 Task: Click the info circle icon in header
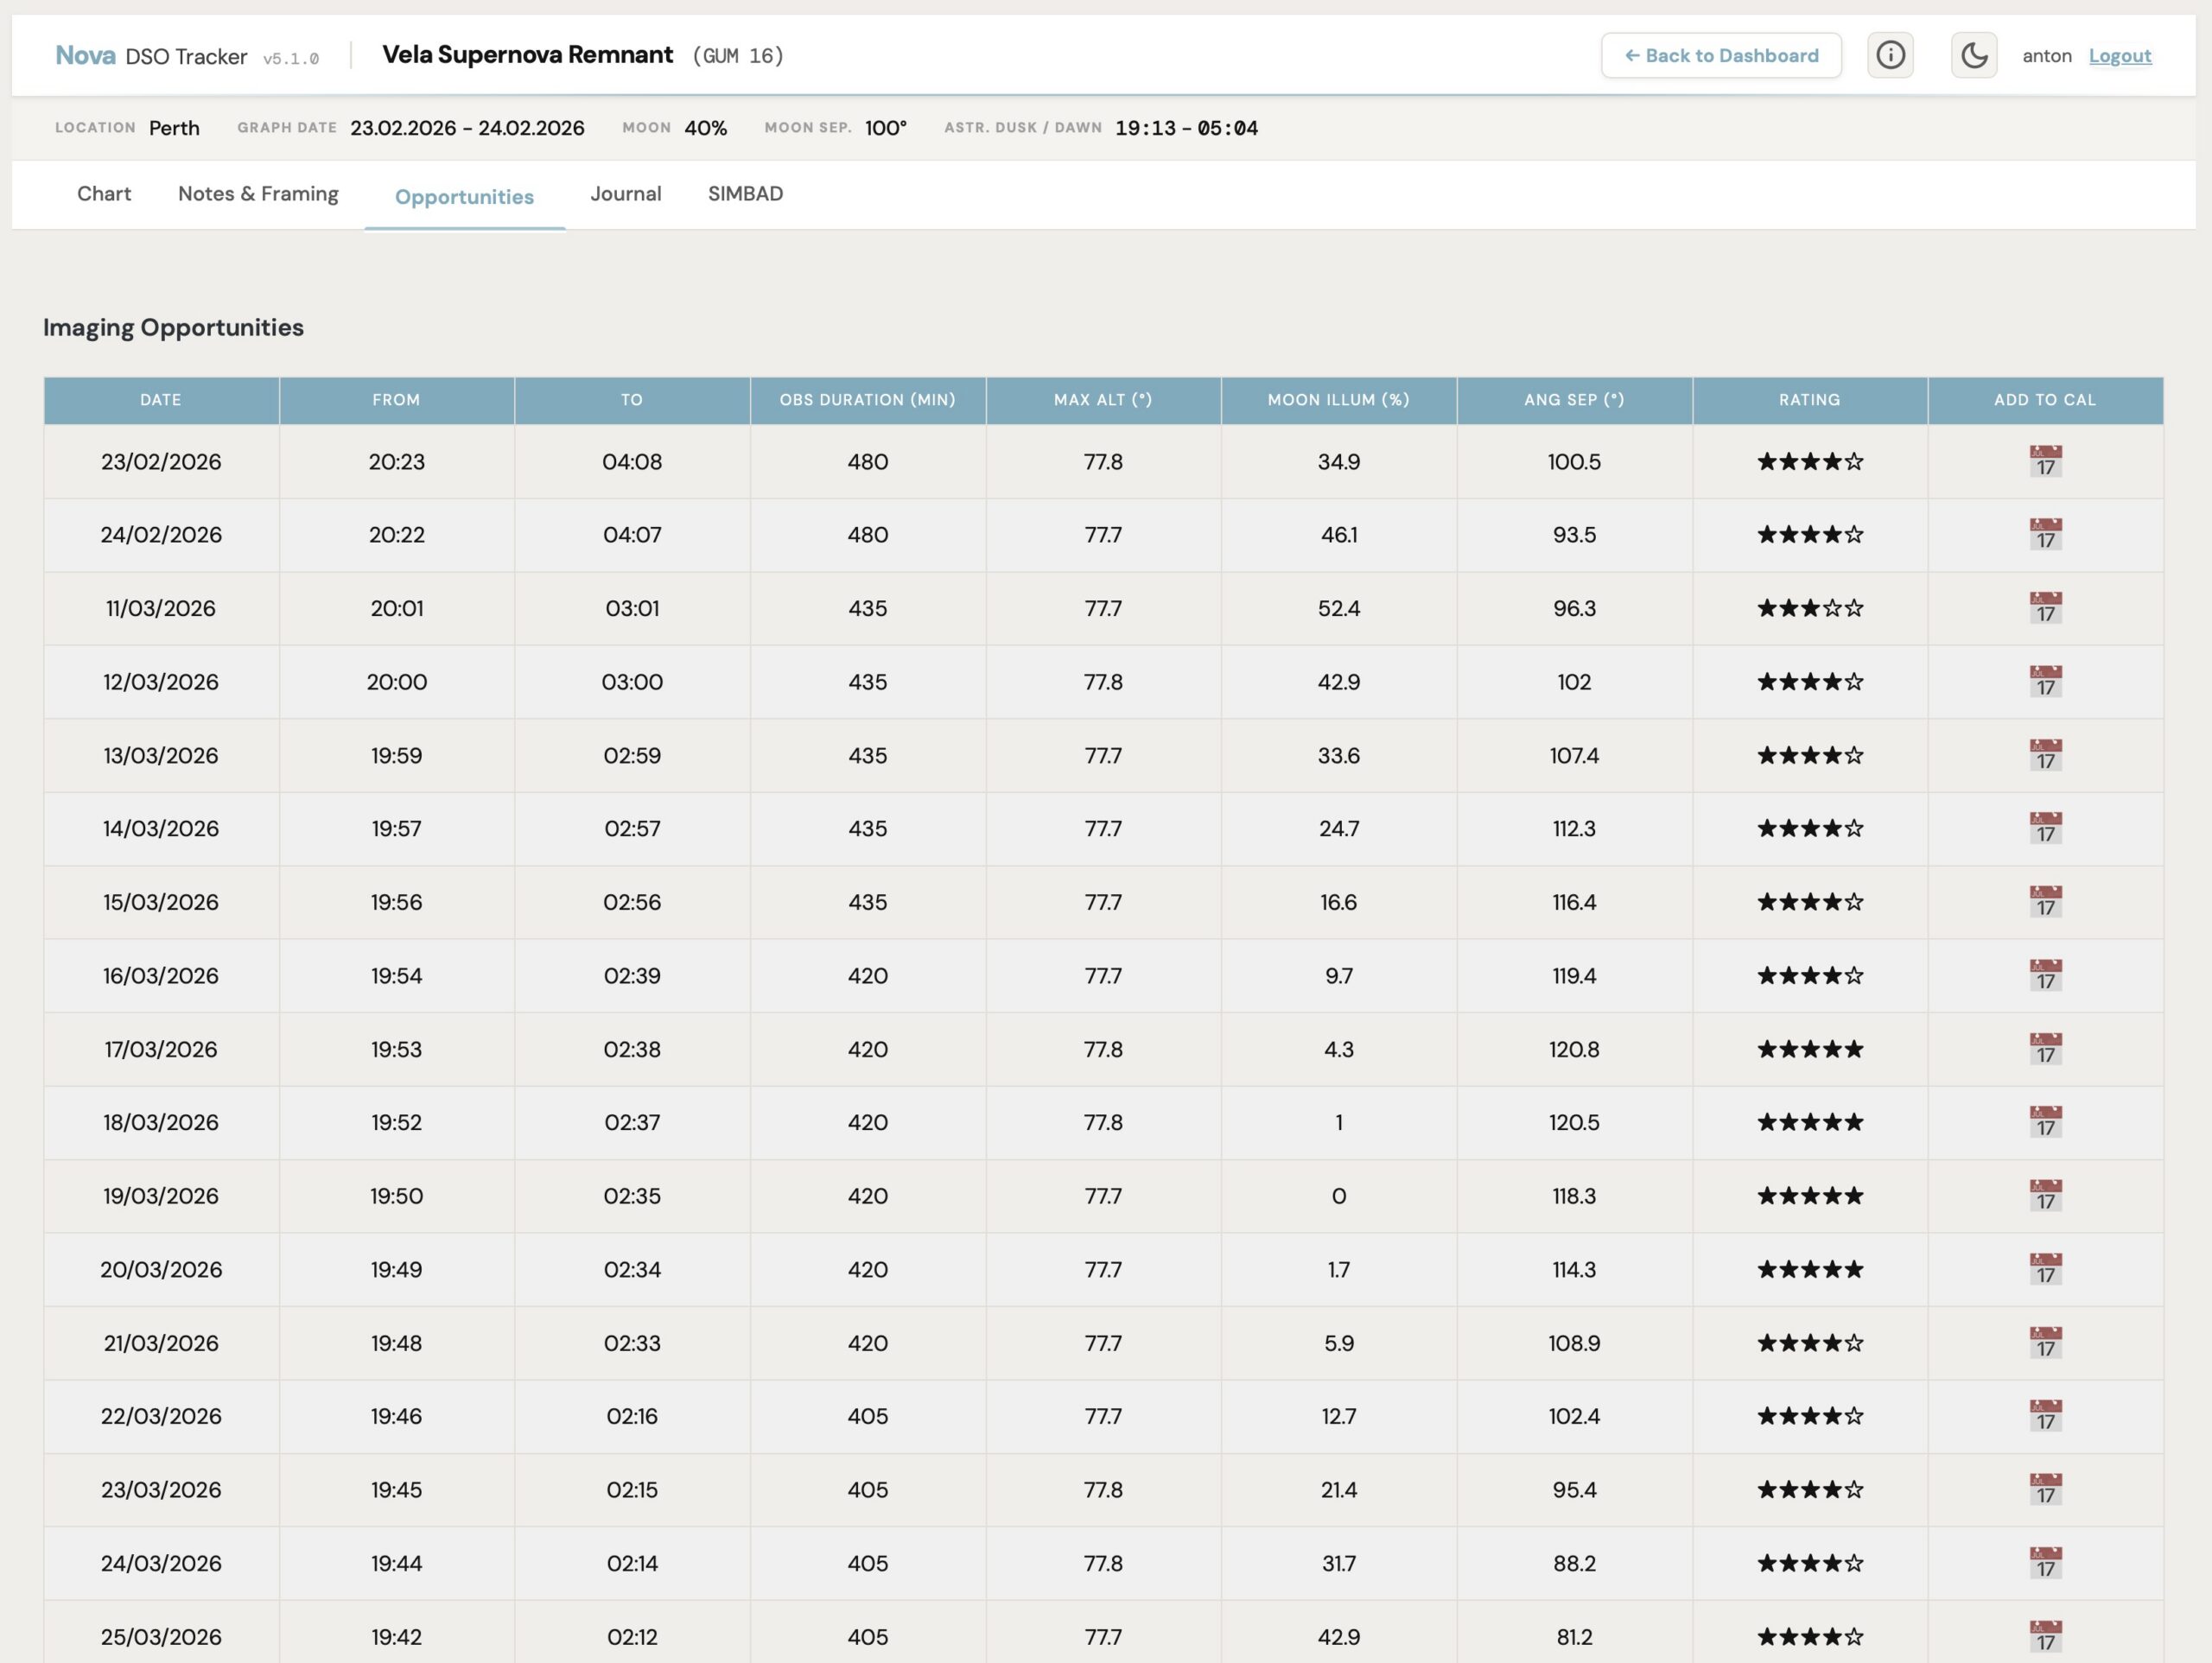pos(1889,55)
